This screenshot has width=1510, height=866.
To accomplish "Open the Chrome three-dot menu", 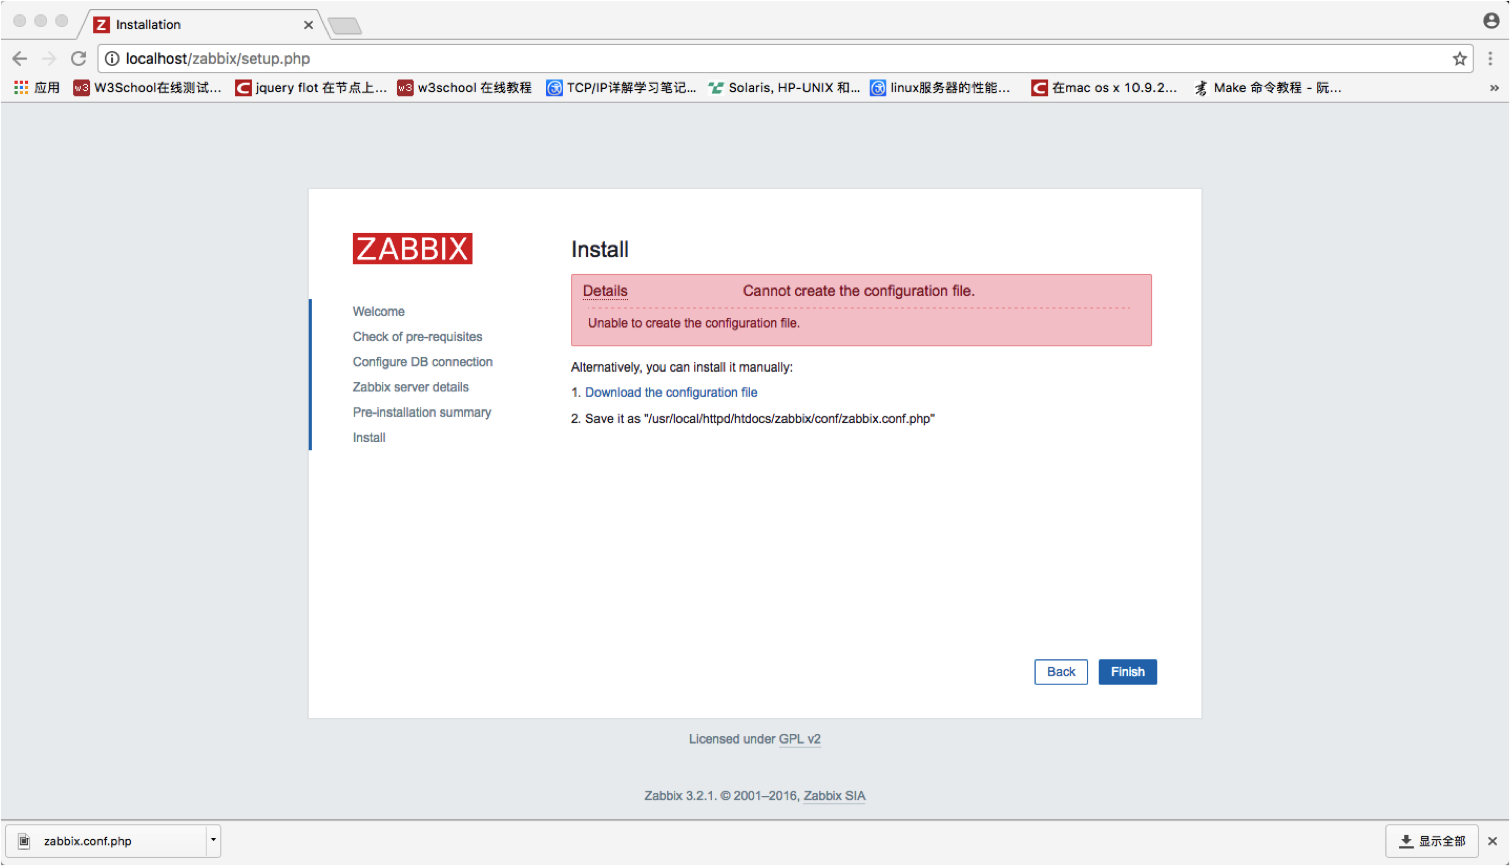I will (x=1490, y=59).
